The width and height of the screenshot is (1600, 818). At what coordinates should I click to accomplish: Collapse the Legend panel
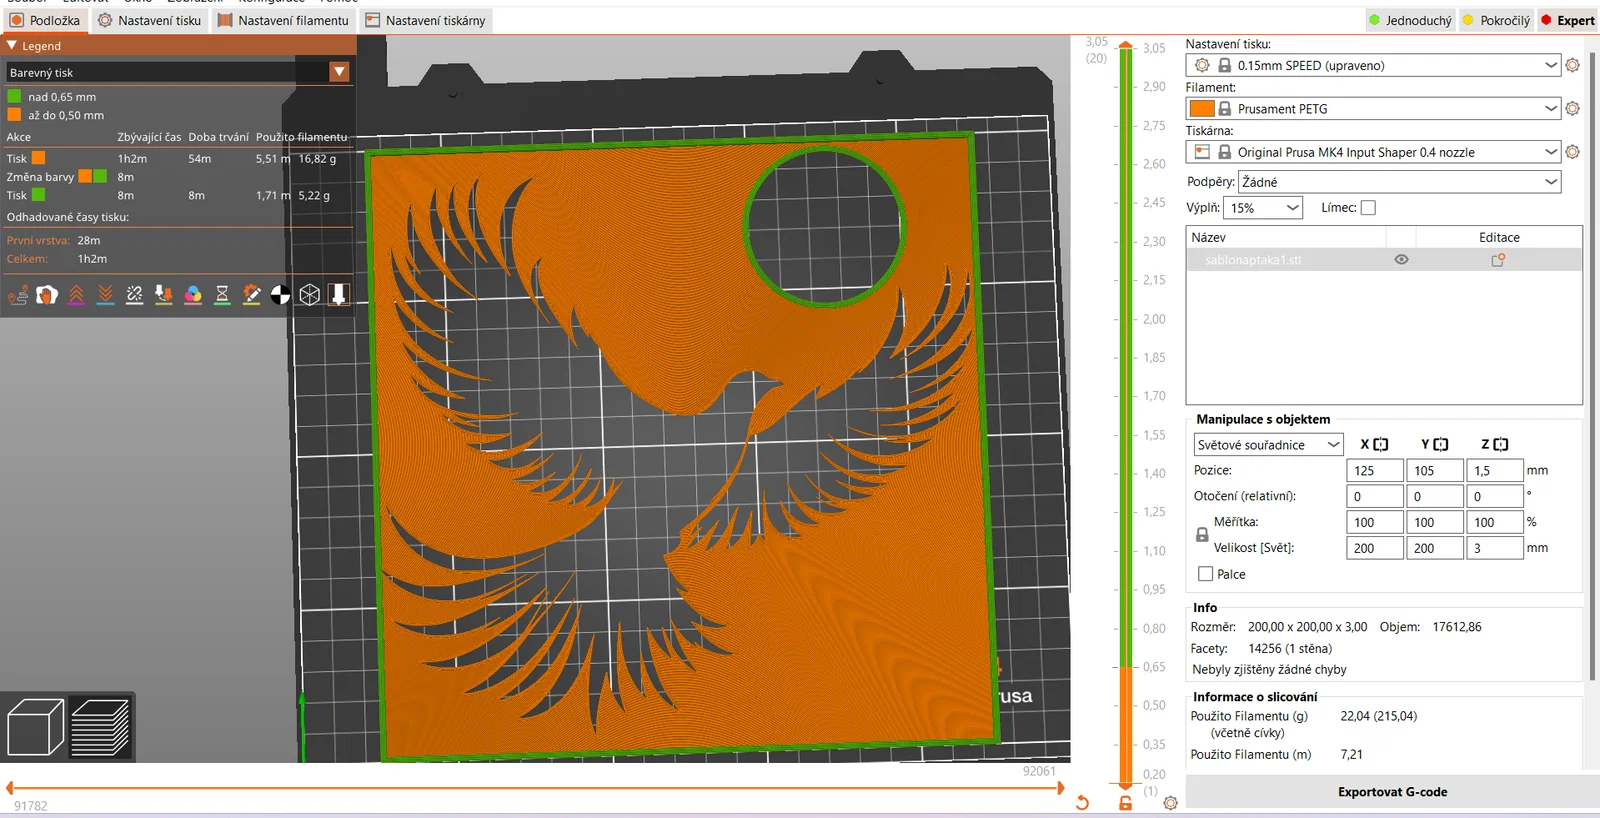12,45
